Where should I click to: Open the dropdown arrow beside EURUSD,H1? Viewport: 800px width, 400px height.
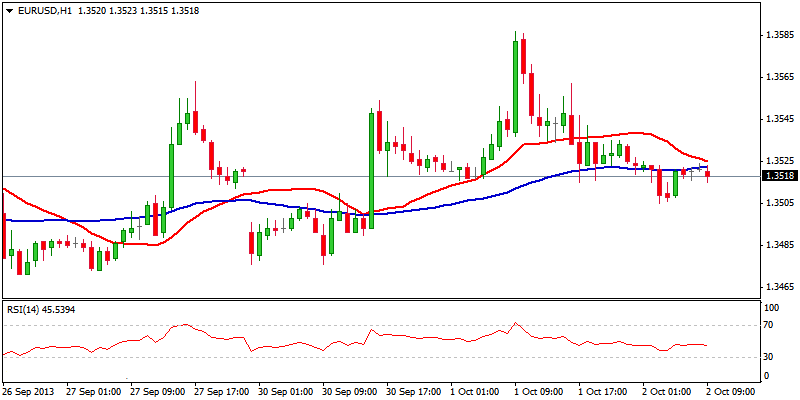tap(8, 10)
